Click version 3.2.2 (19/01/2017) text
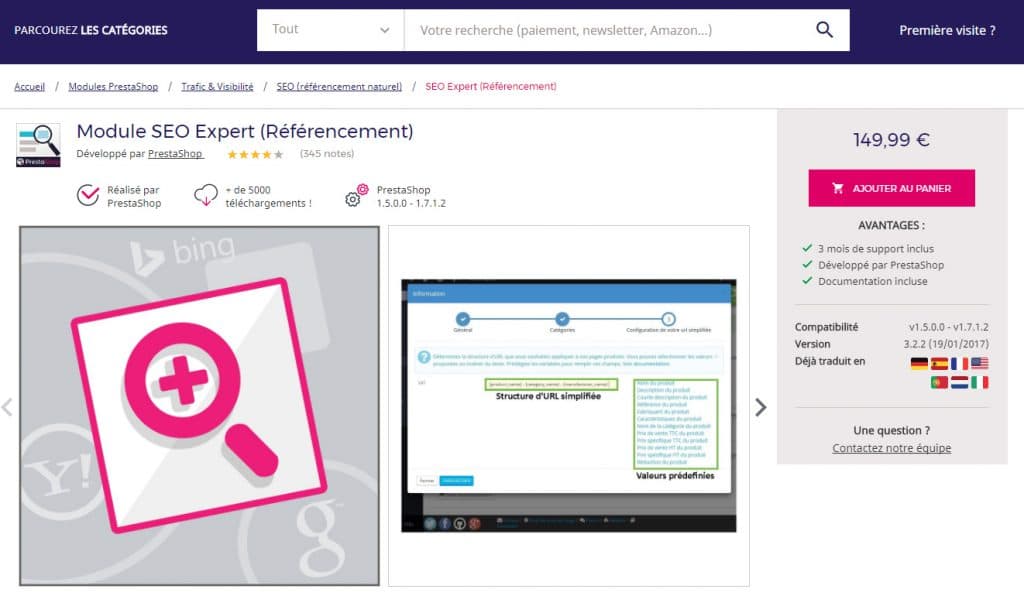Screen dimensions: 1024x596 click(946, 344)
